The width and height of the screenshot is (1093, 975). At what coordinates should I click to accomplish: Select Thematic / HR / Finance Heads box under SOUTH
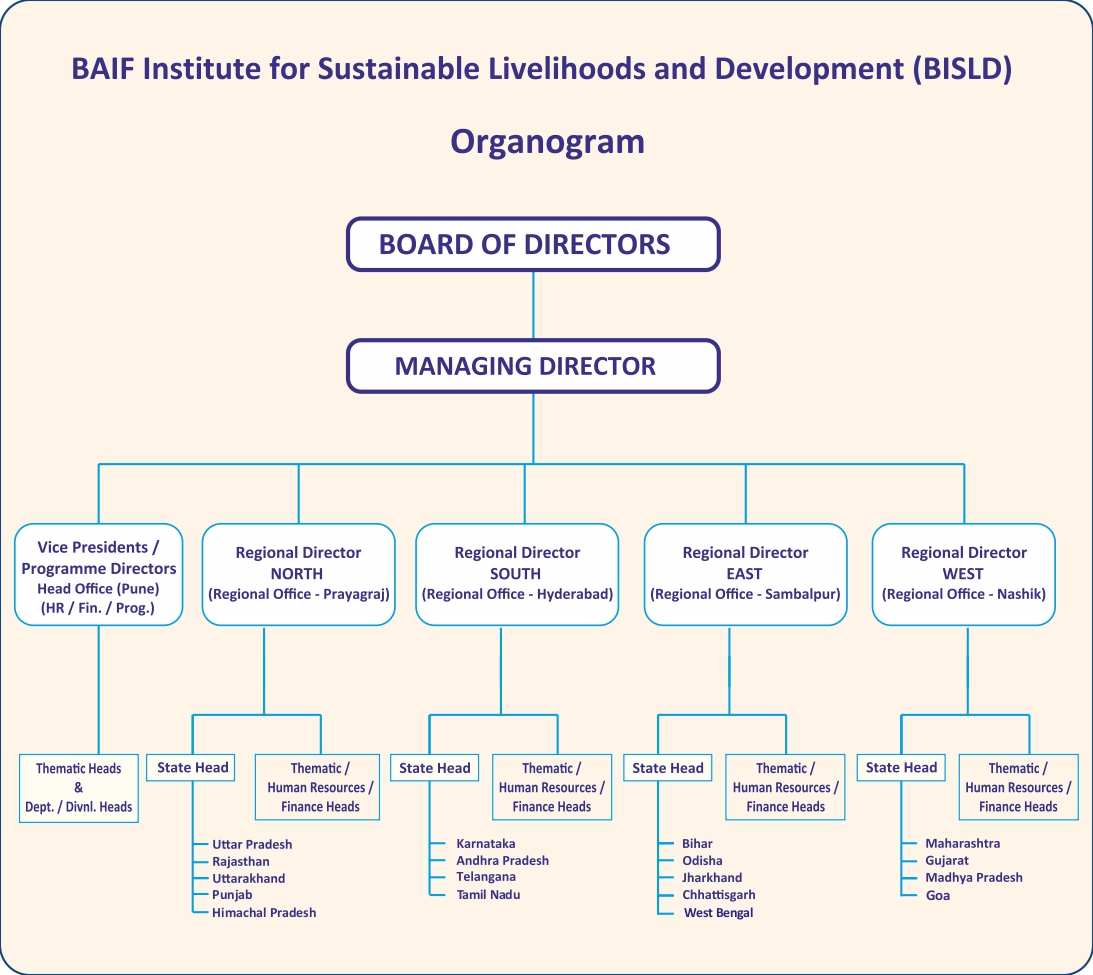coord(552,787)
